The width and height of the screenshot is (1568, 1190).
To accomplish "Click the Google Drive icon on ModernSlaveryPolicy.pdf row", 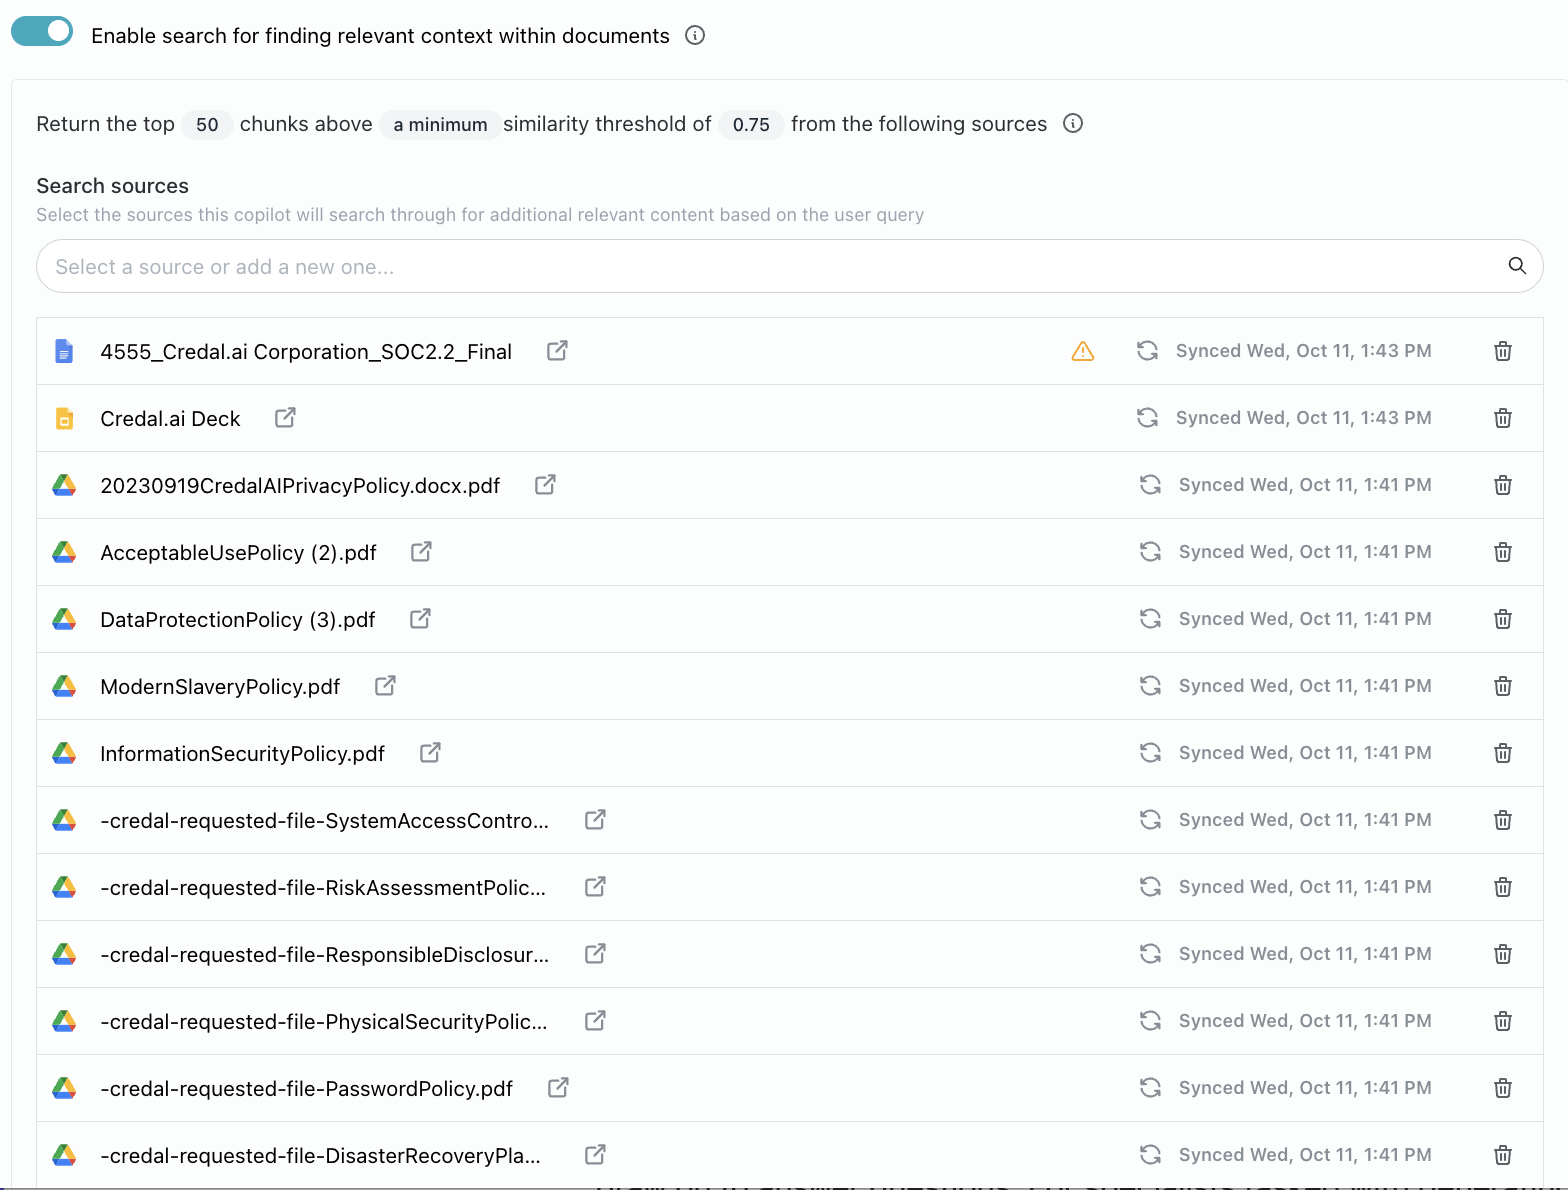I will [x=64, y=686].
